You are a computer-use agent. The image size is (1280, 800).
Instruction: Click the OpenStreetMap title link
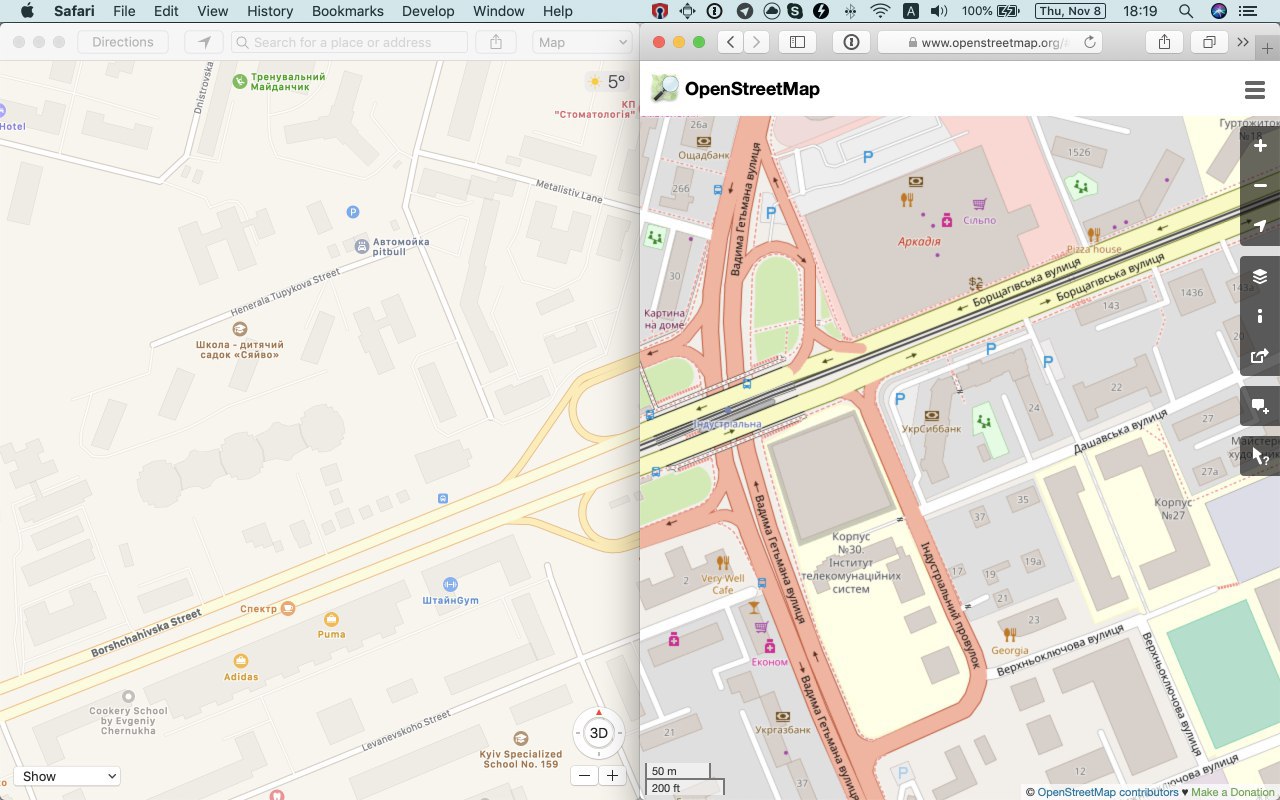(752, 89)
